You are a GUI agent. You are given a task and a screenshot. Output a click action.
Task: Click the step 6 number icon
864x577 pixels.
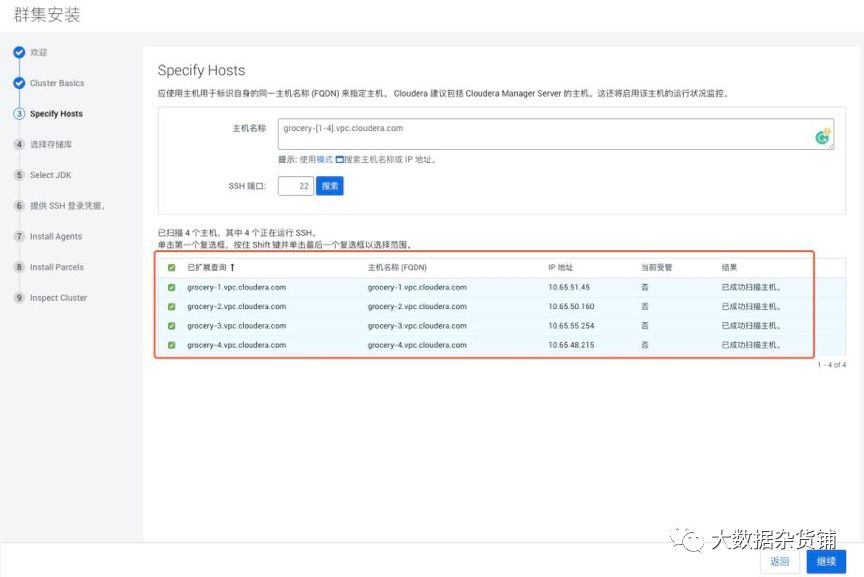click(19, 206)
